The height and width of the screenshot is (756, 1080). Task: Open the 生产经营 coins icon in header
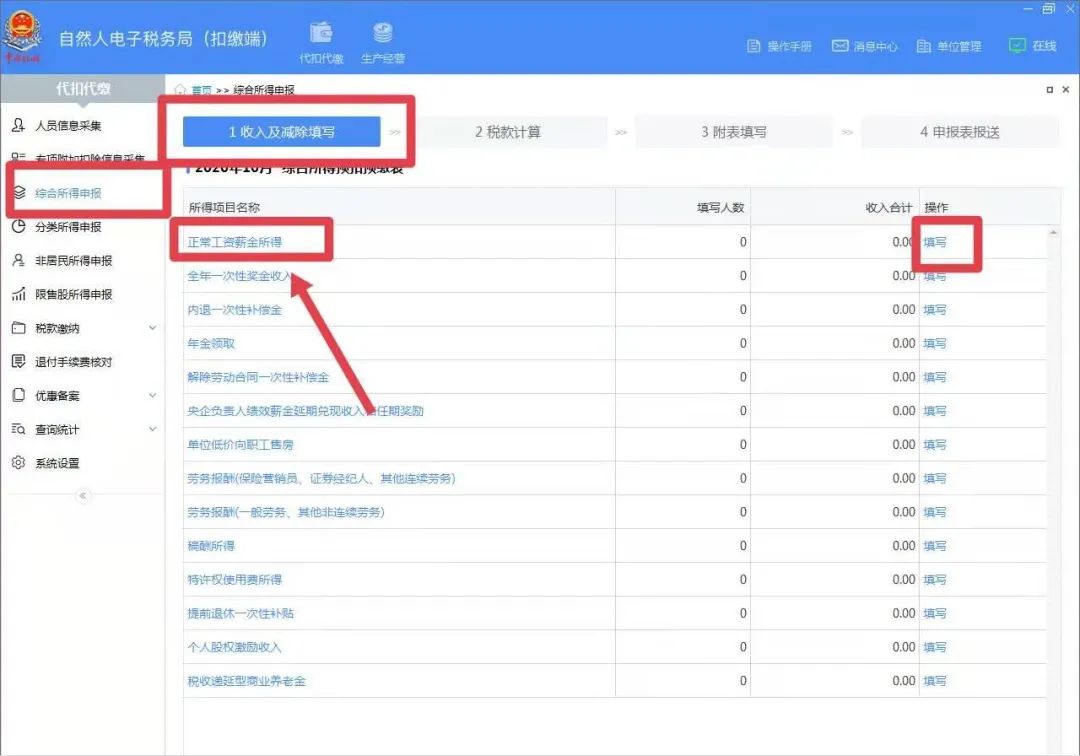[382, 32]
